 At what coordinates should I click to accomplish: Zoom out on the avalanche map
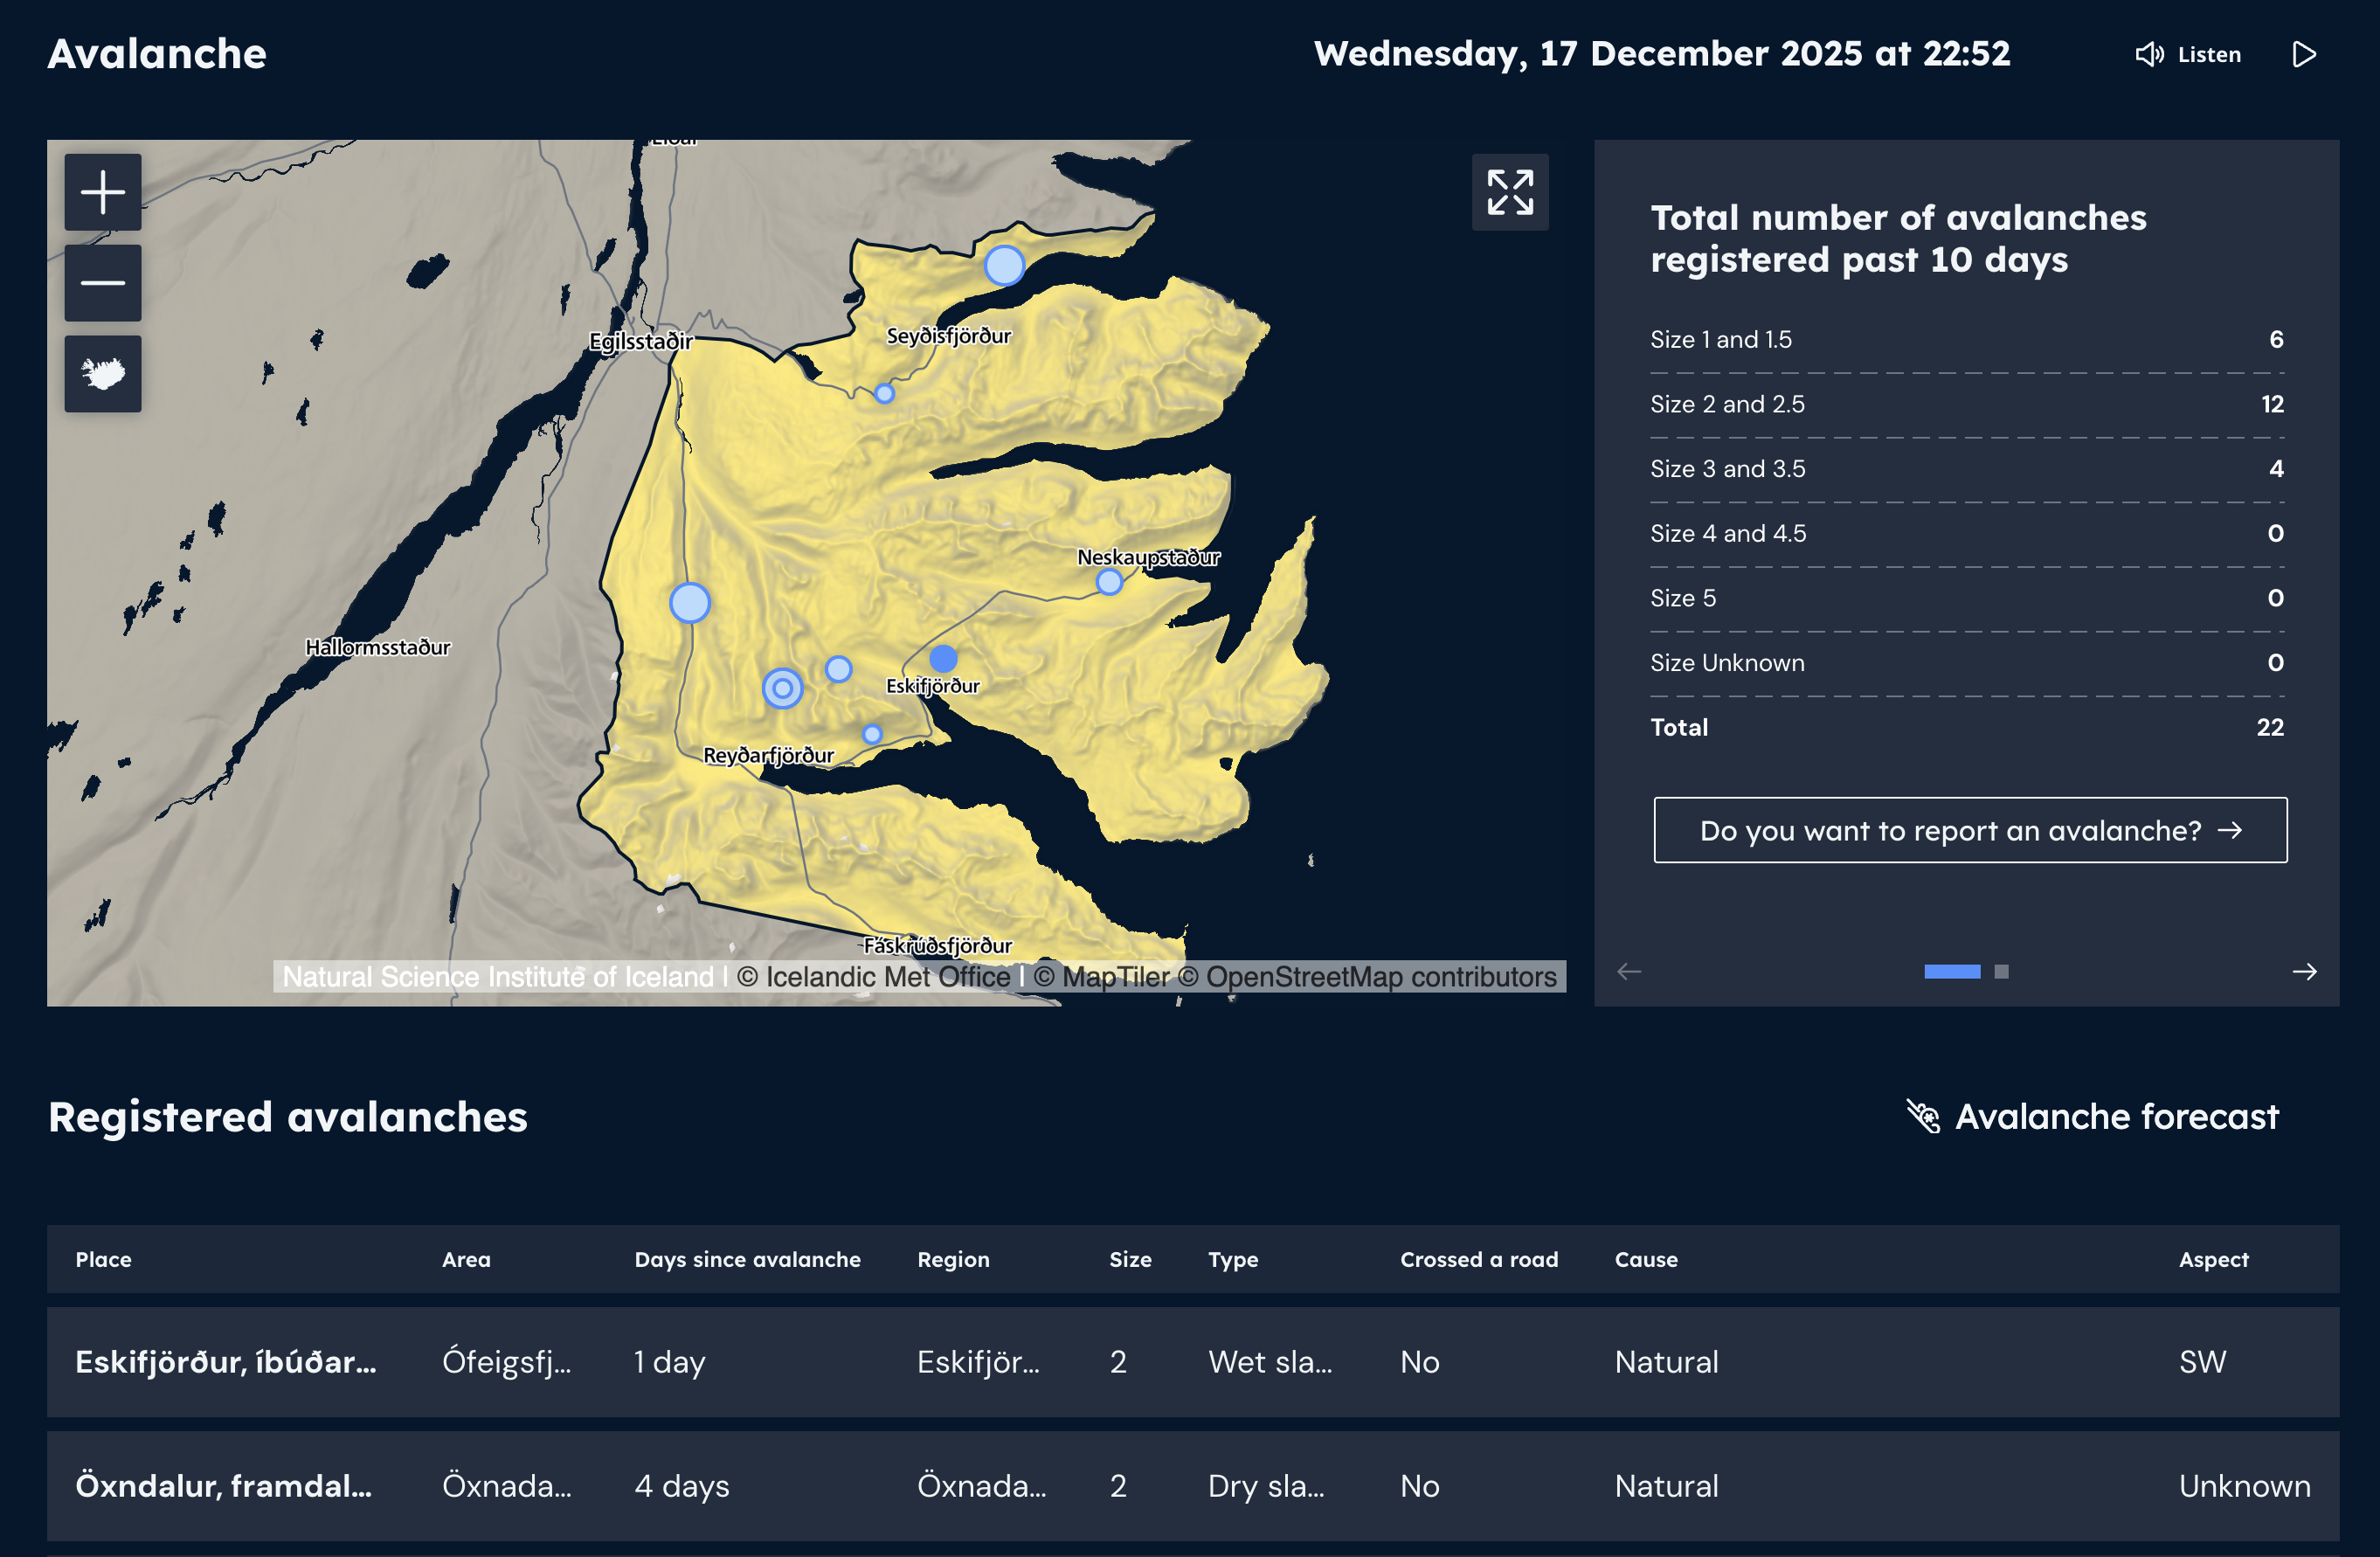click(x=103, y=283)
